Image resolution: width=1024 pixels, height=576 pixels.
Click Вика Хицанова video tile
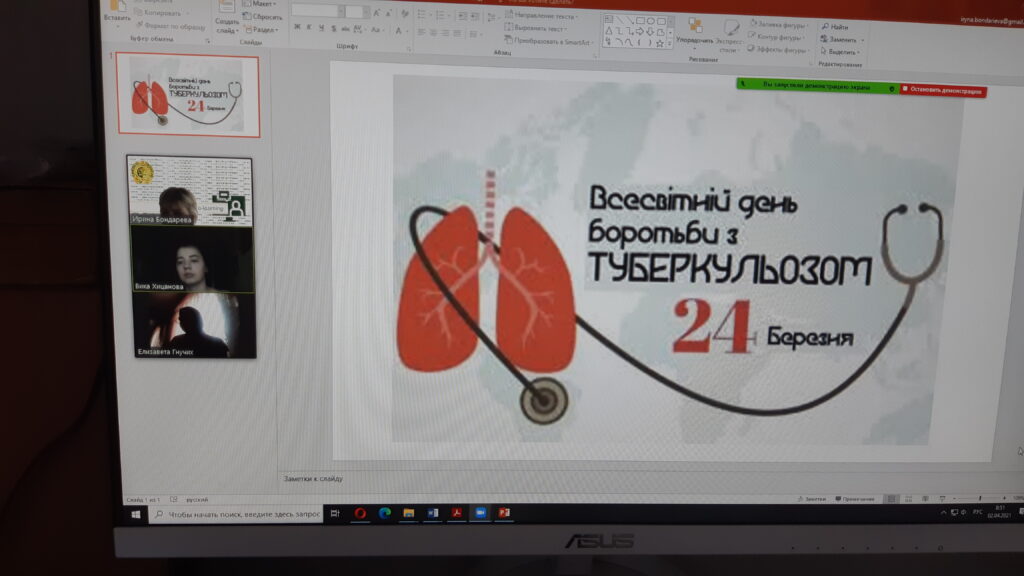coord(192,259)
